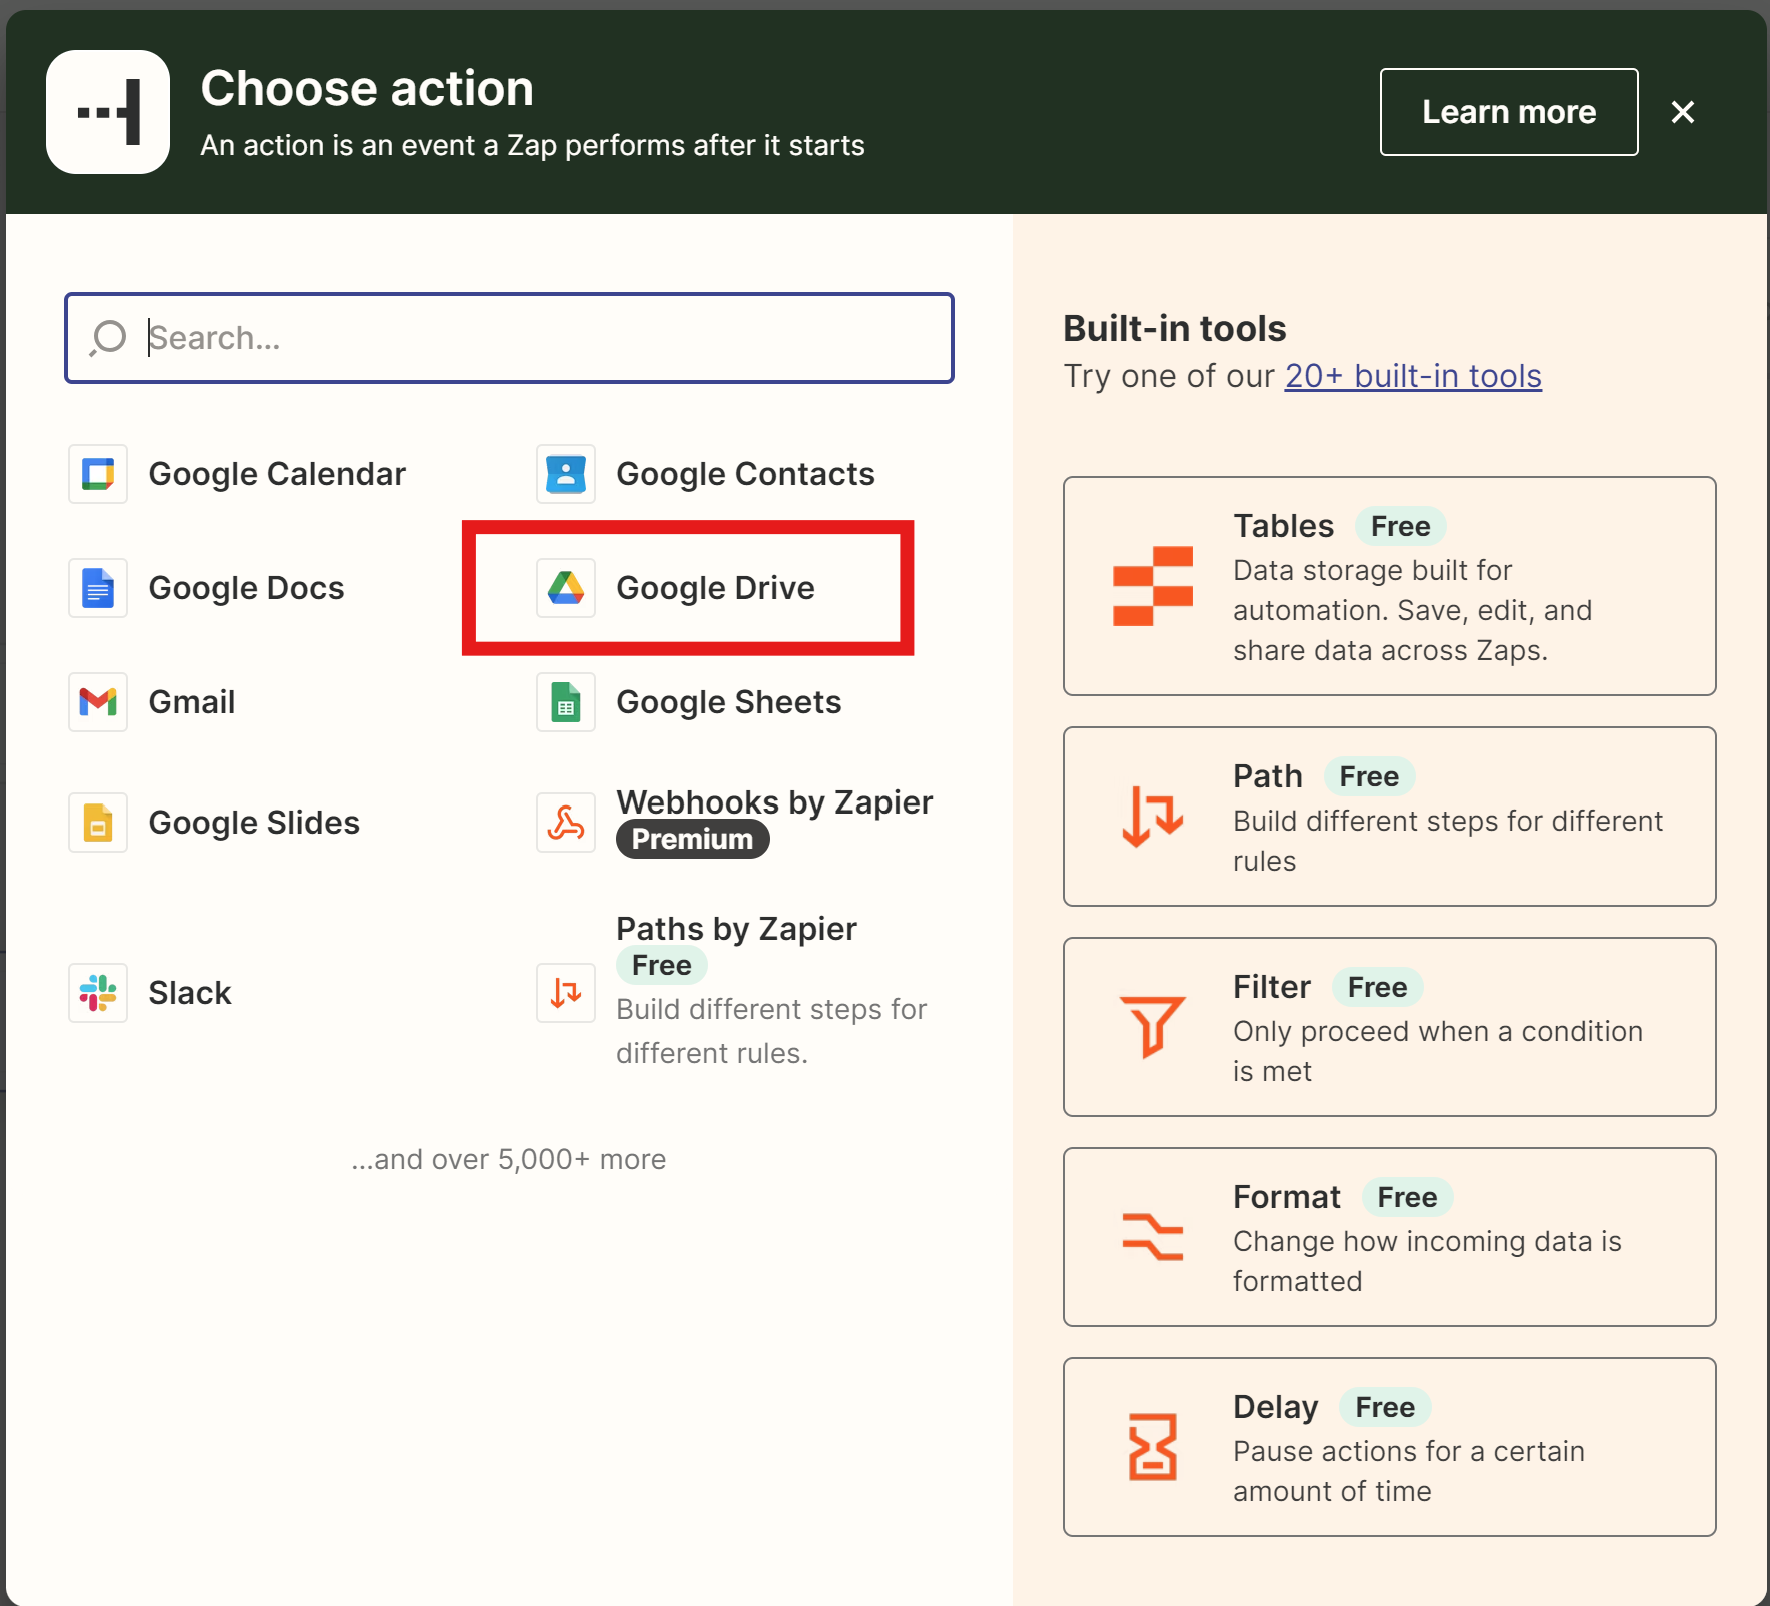Screen dimensions: 1770x1606
Task: Click the Free badge on Tables card
Action: (x=1400, y=526)
